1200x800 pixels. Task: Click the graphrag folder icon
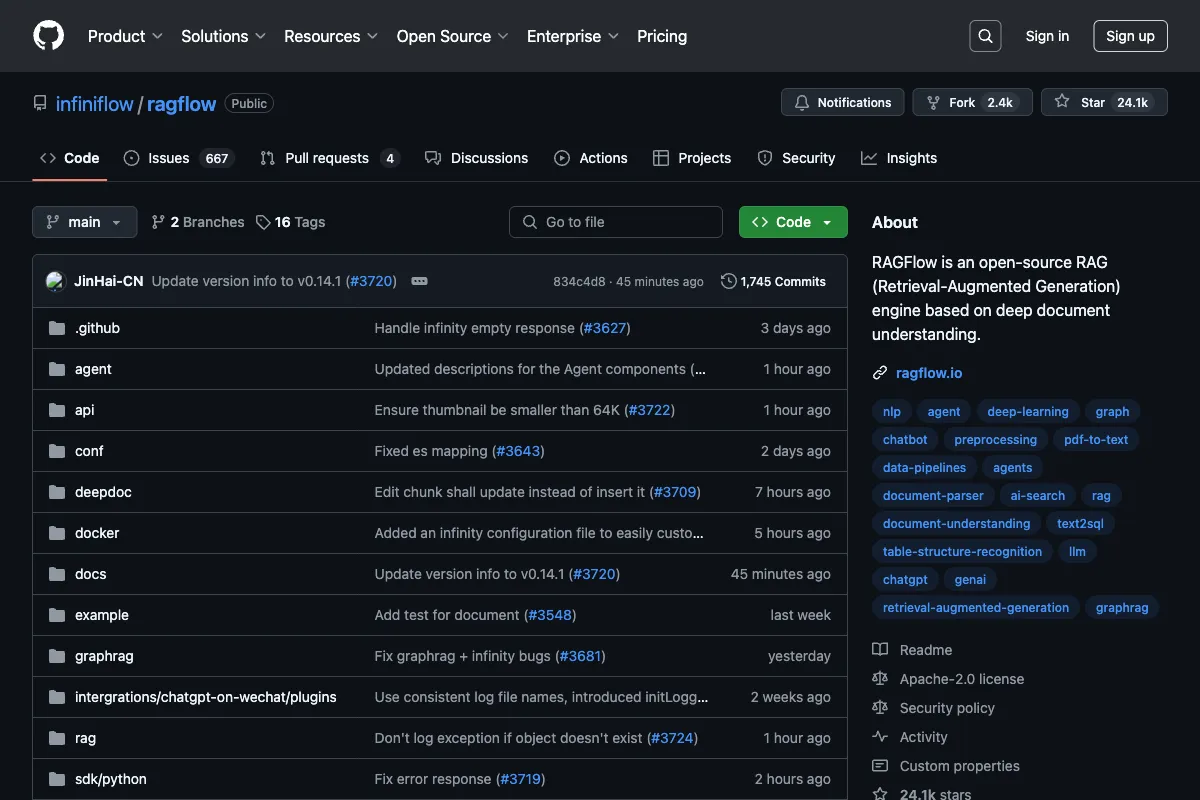tap(57, 656)
